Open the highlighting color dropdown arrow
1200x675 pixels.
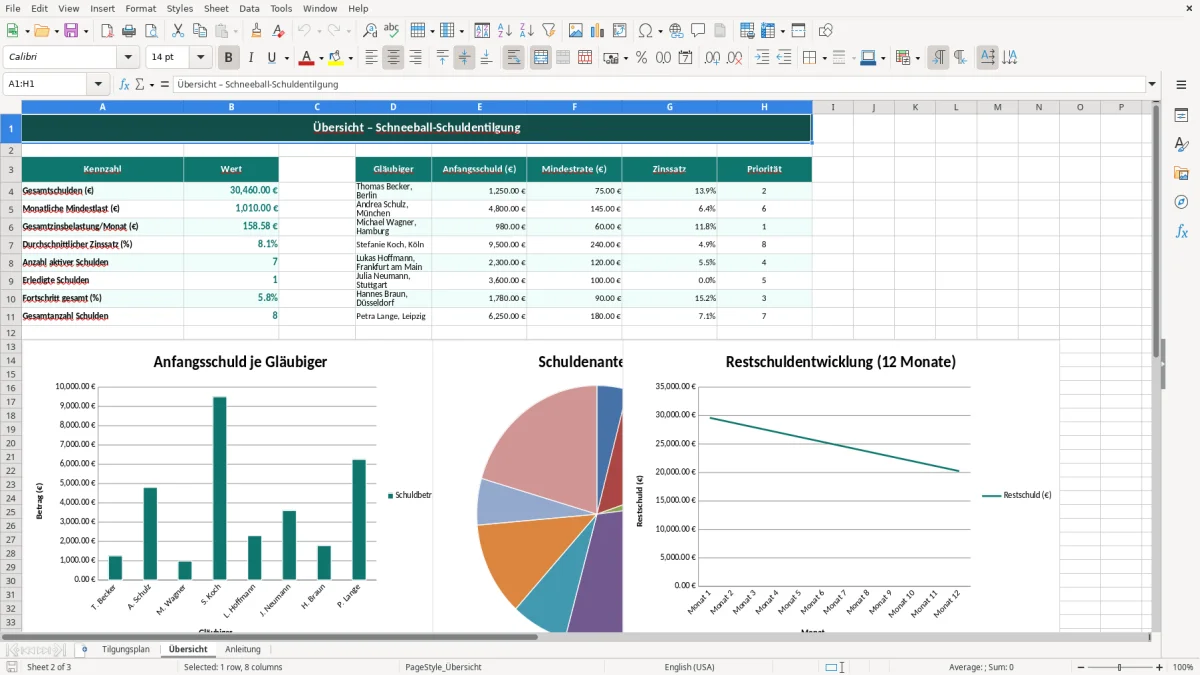(350, 58)
